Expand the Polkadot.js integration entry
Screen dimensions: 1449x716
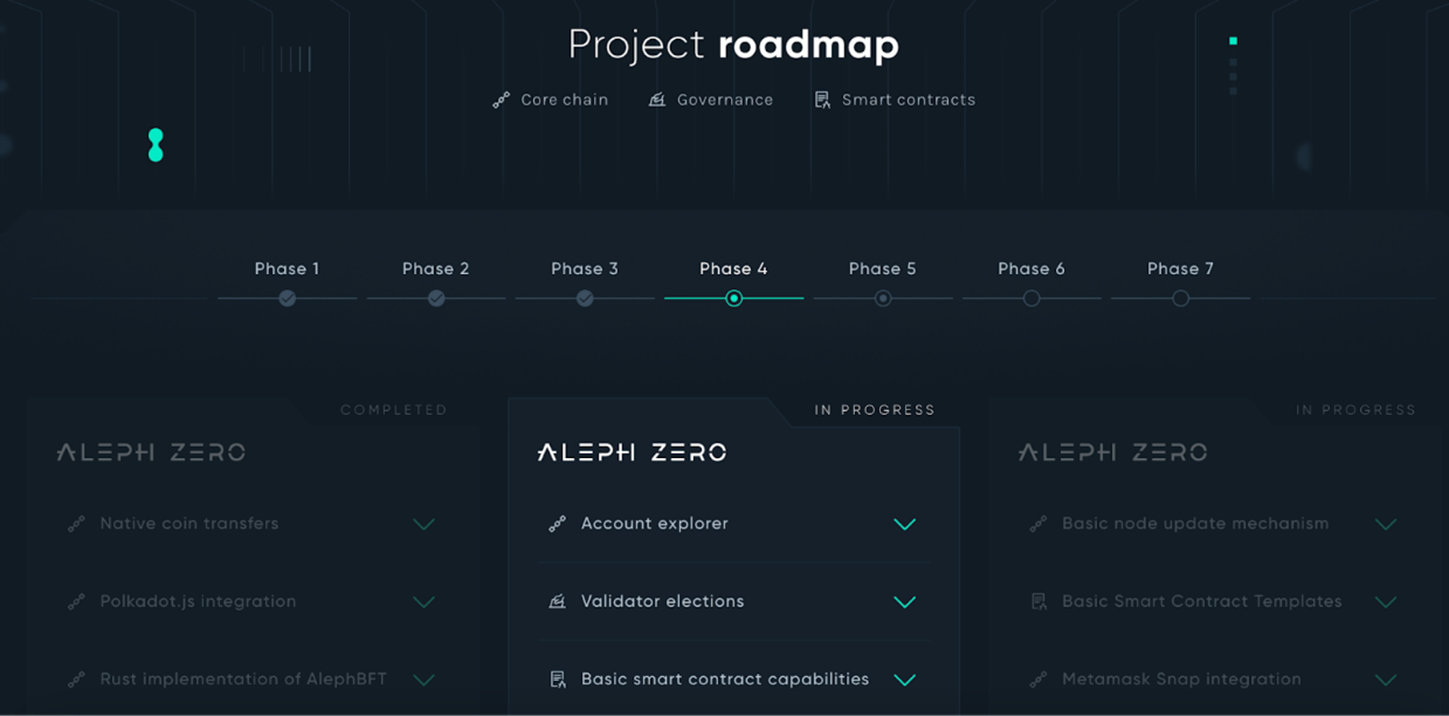click(x=424, y=602)
